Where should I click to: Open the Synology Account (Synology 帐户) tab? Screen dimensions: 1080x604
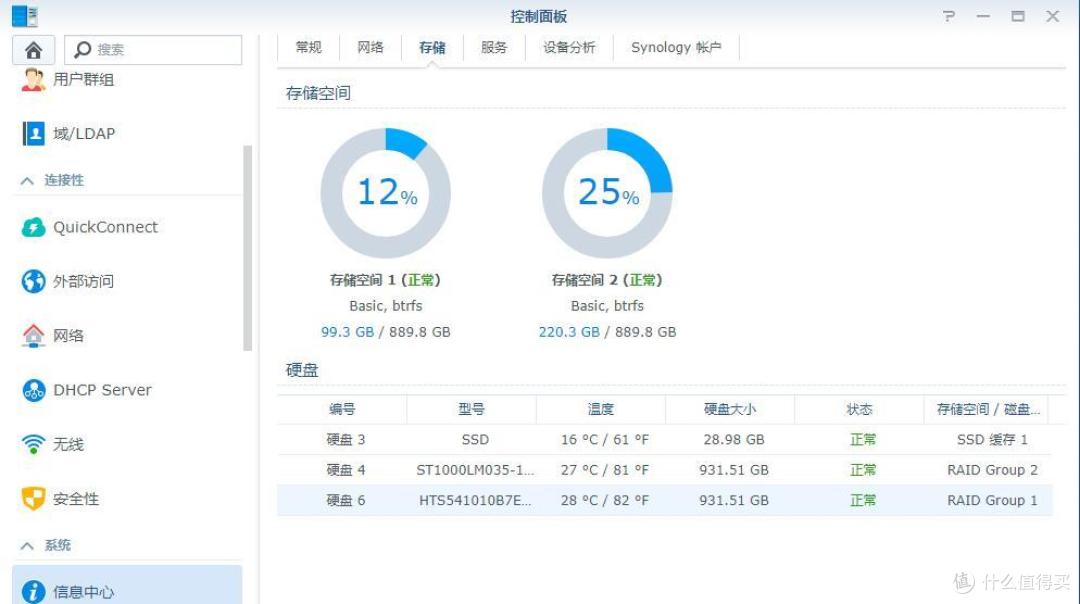[676, 48]
